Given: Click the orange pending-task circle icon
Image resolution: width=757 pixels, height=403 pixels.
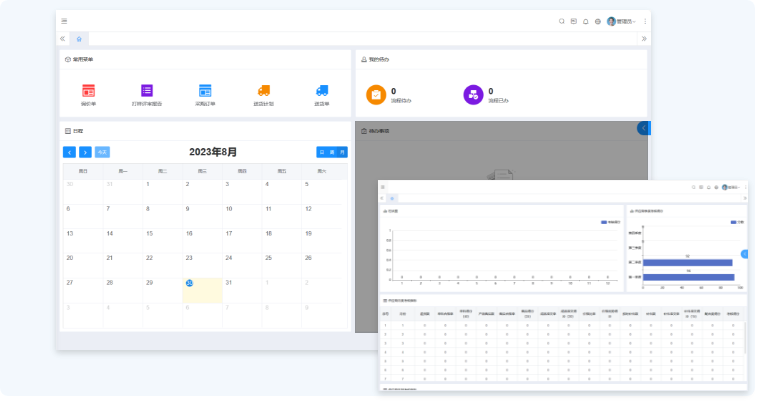Looking at the screenshot, I should [375, 94].
